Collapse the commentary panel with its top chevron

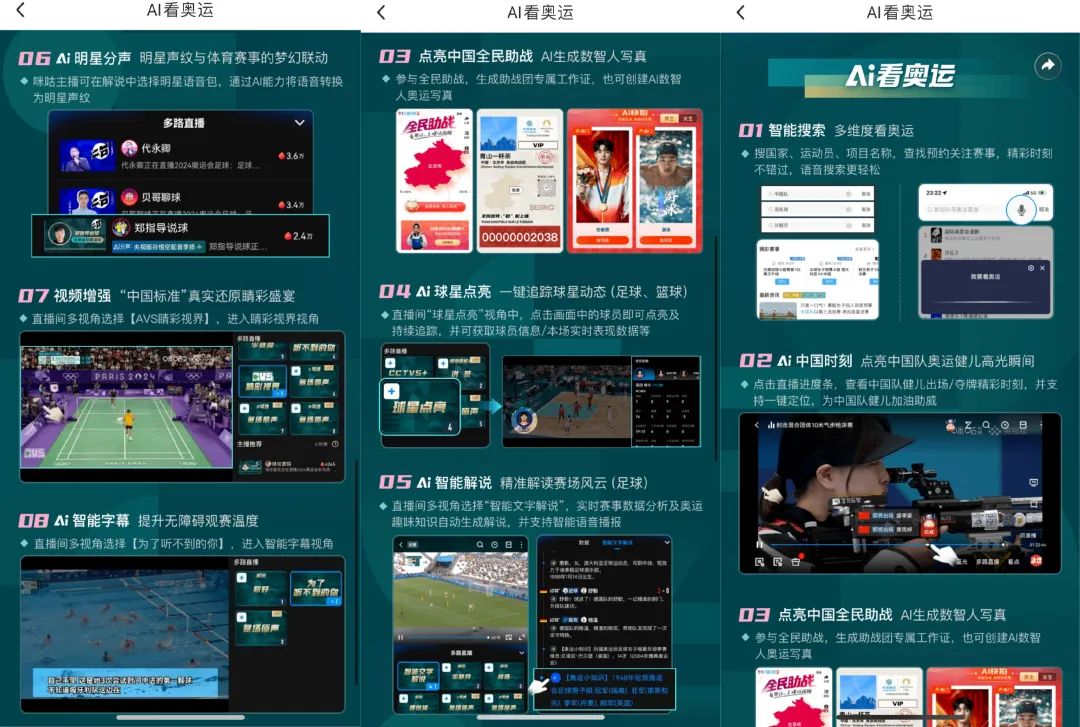[666, 543]
